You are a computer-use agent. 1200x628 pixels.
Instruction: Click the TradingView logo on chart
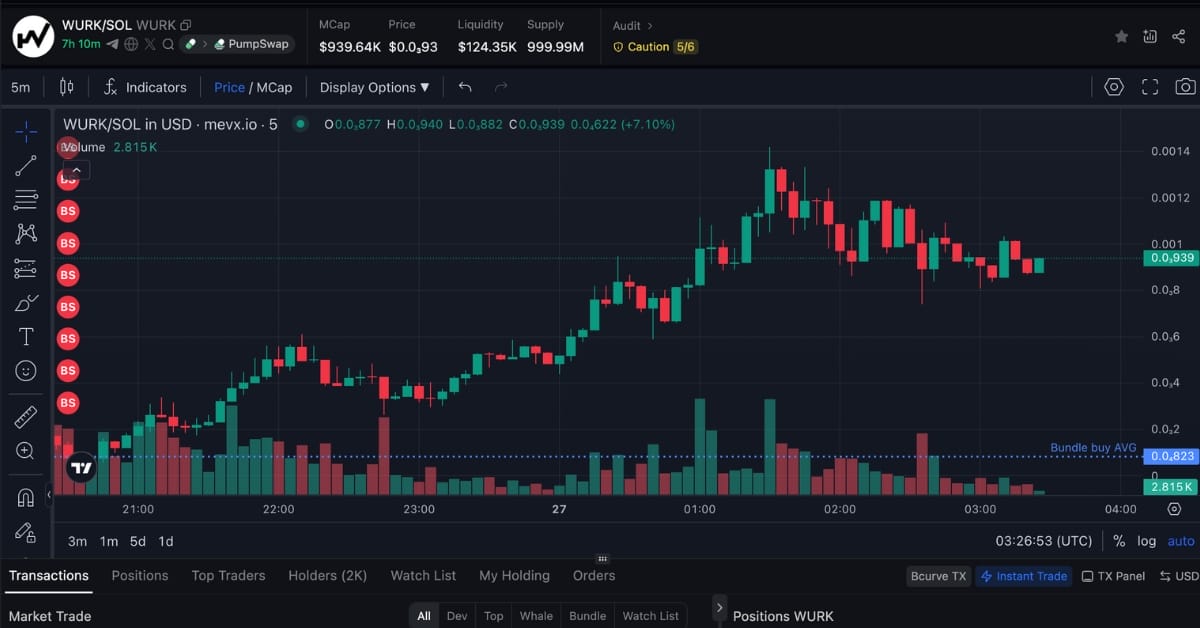pyautogui.click(x=81, y=467)
